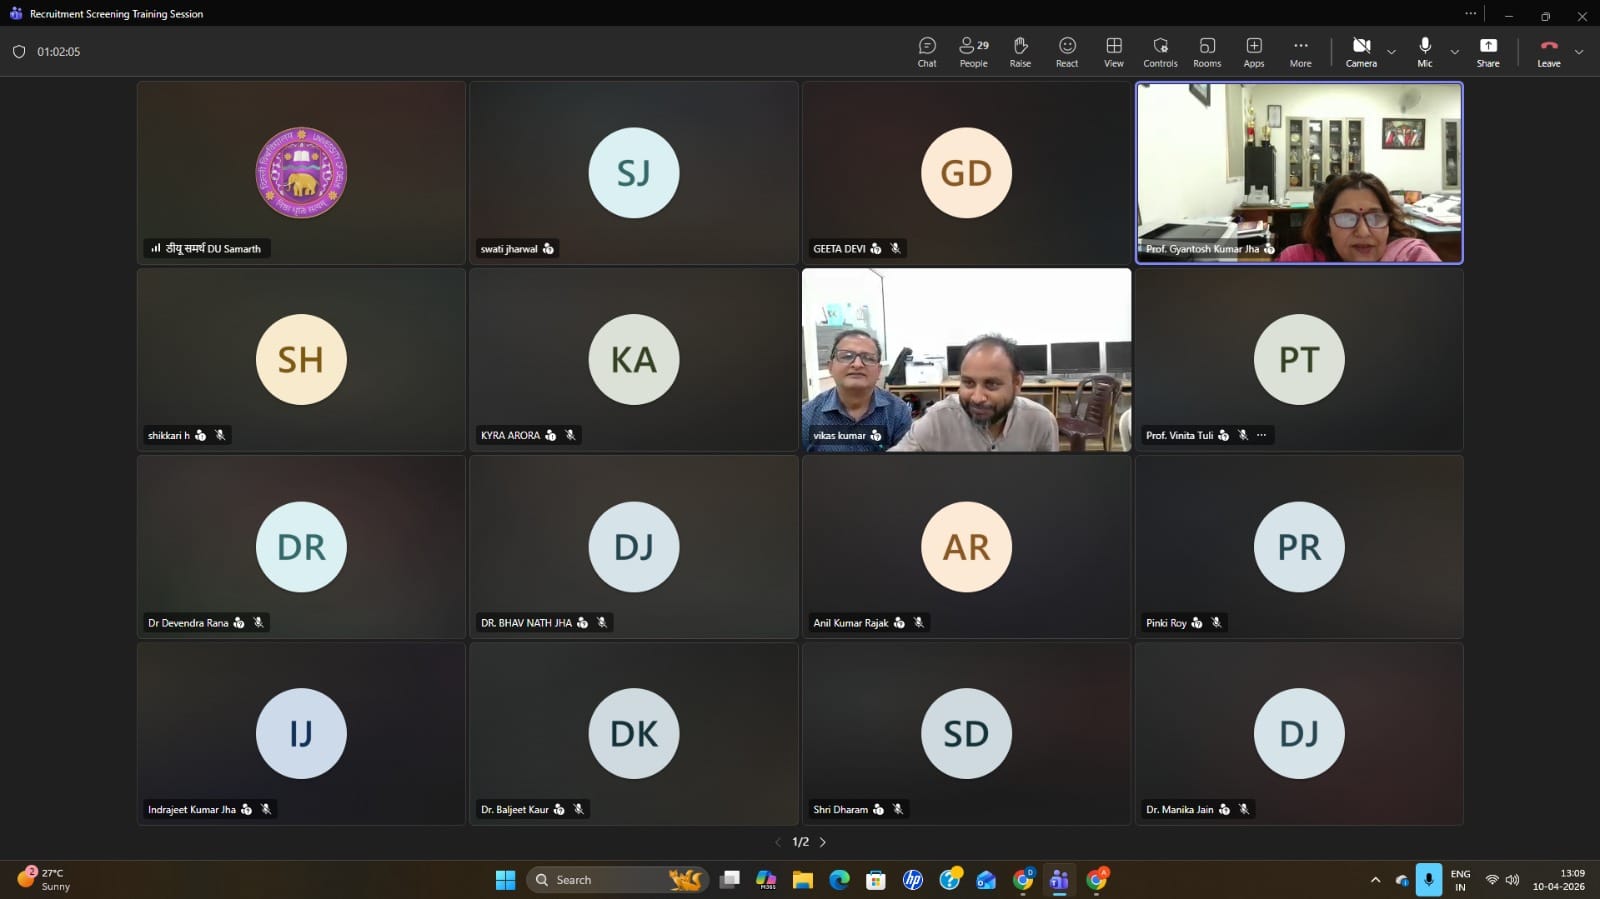
Task: Open the More actions menu
Action: click(x=1300, y=52)
